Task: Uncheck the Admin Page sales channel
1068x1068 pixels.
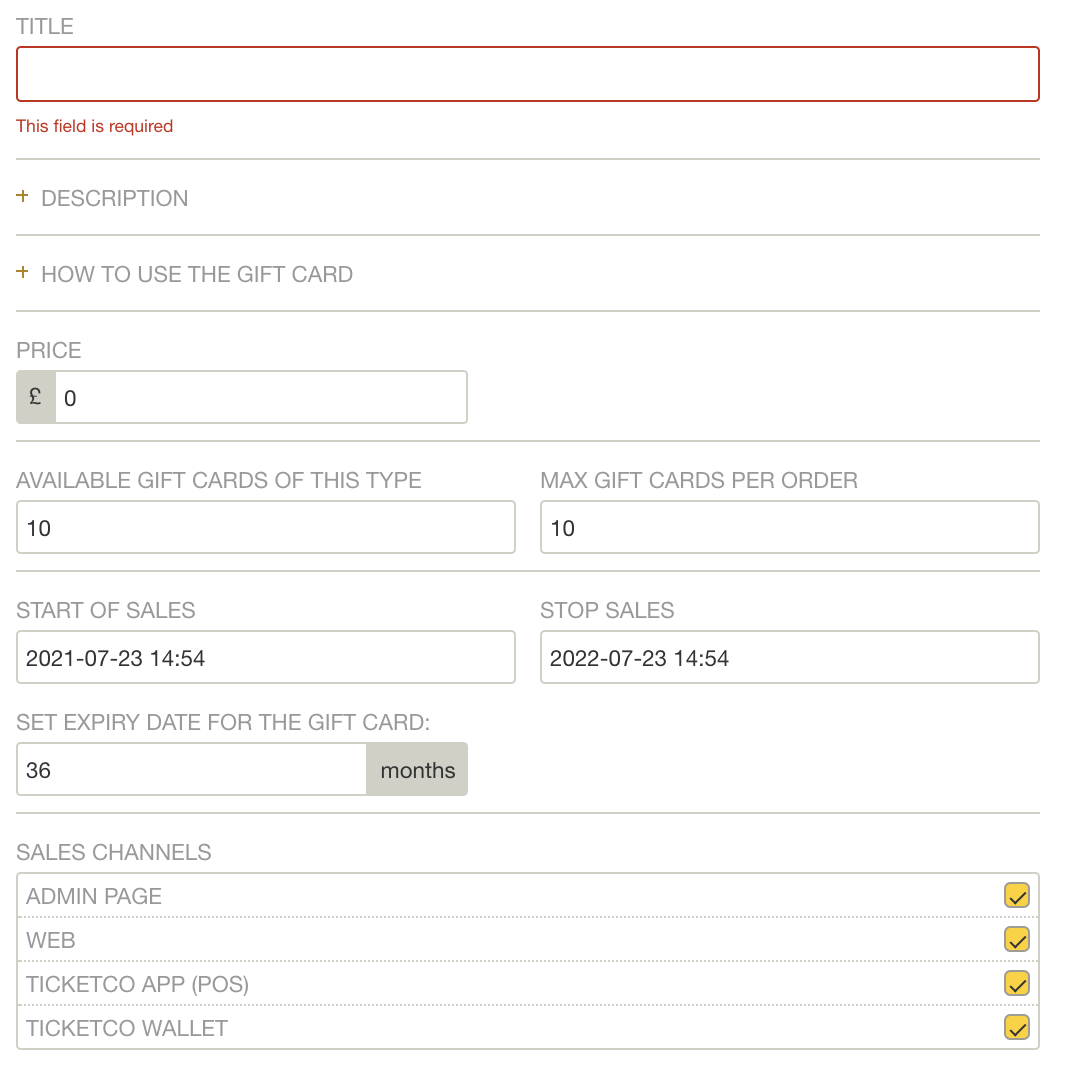Action: tap(1016, 896)
